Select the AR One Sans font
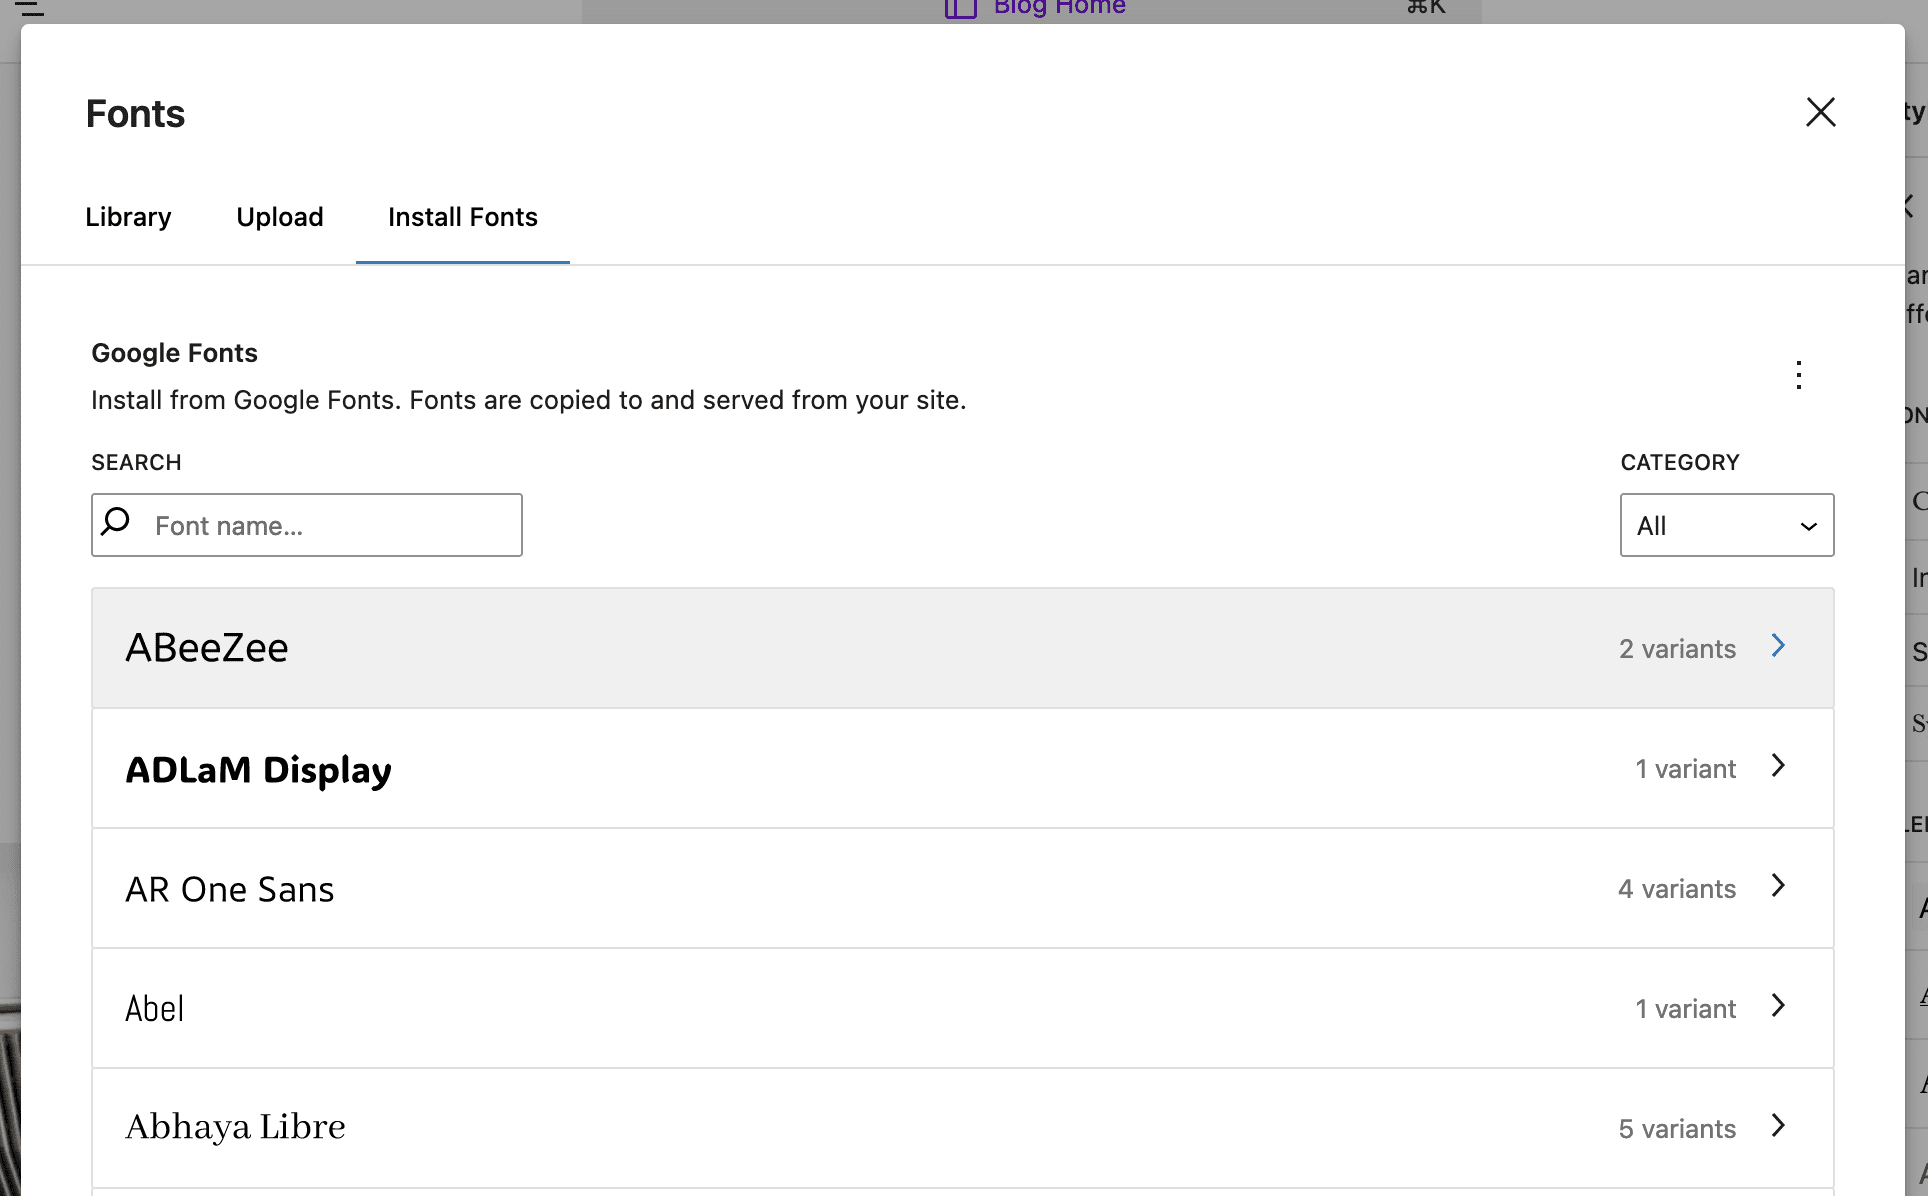 pos(230,889)
